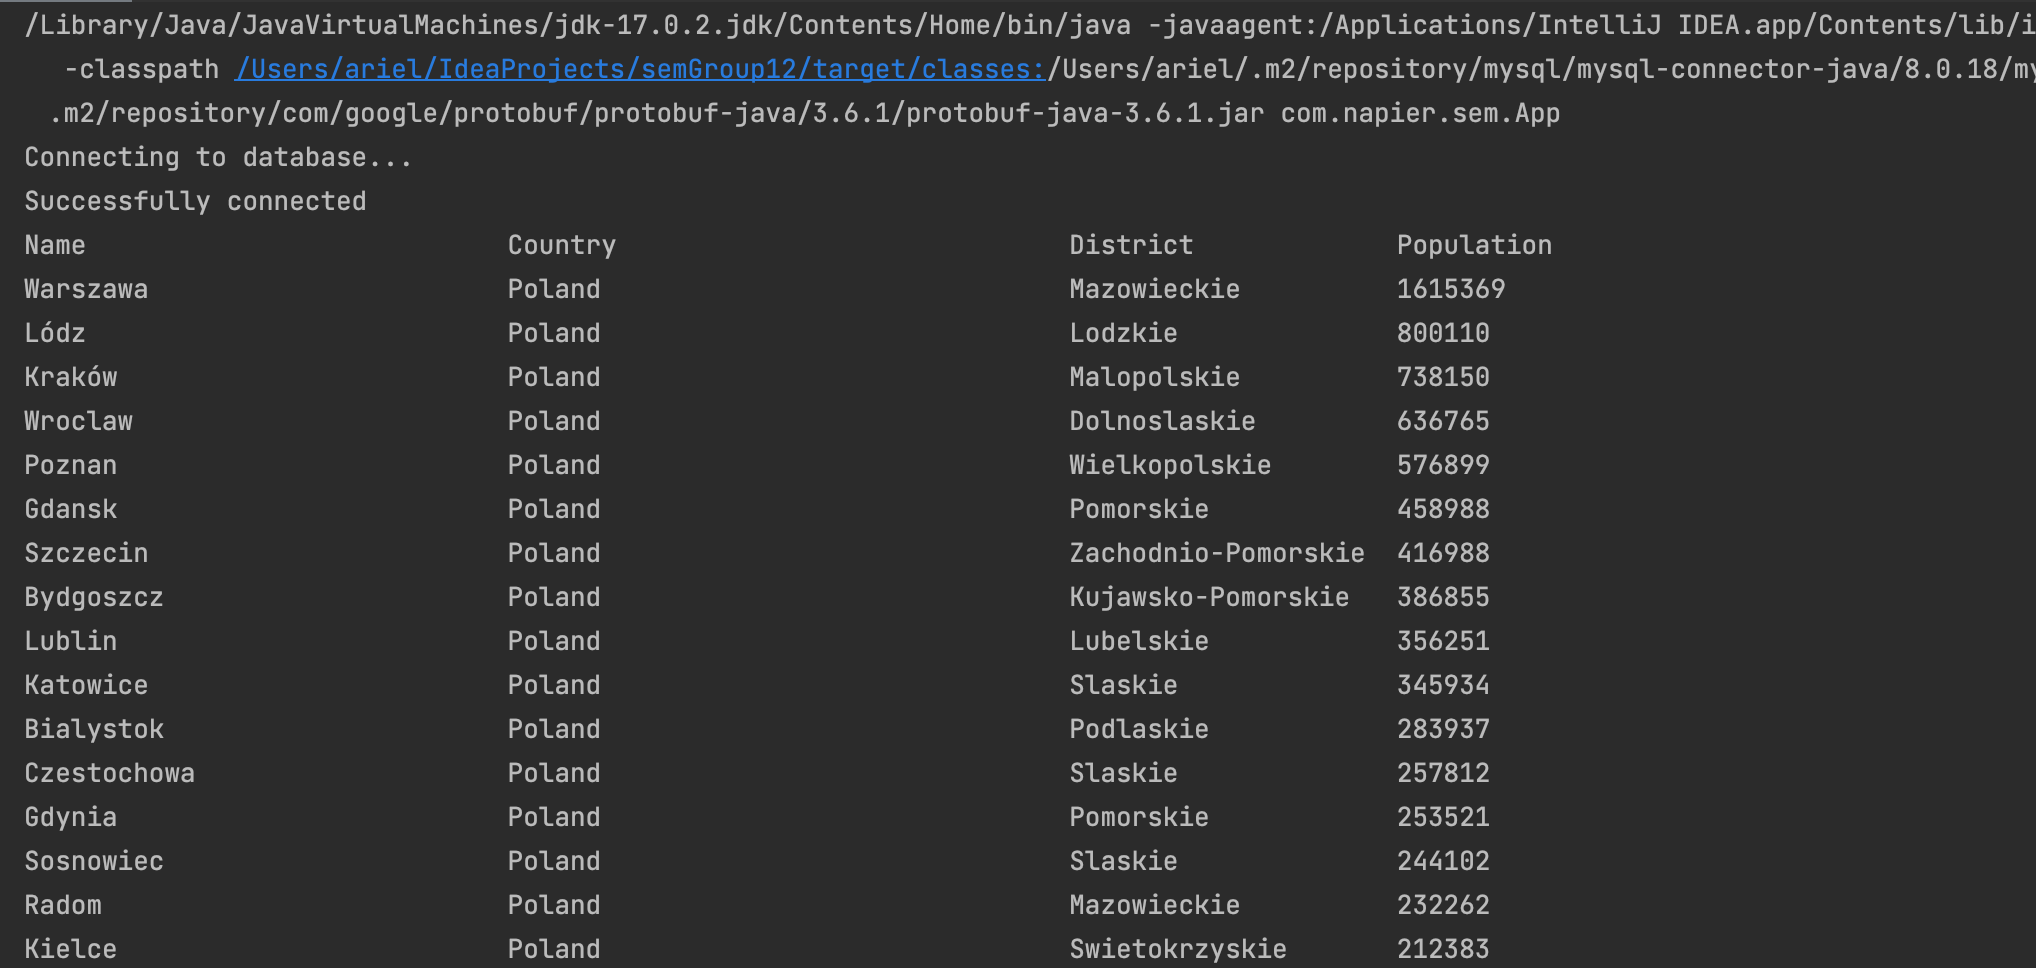Open the /Users/ariel/IdeaProjects/semGroup12/target/classes link
The height and width of the screenshot is (968, 2036).
pos(640,69)
